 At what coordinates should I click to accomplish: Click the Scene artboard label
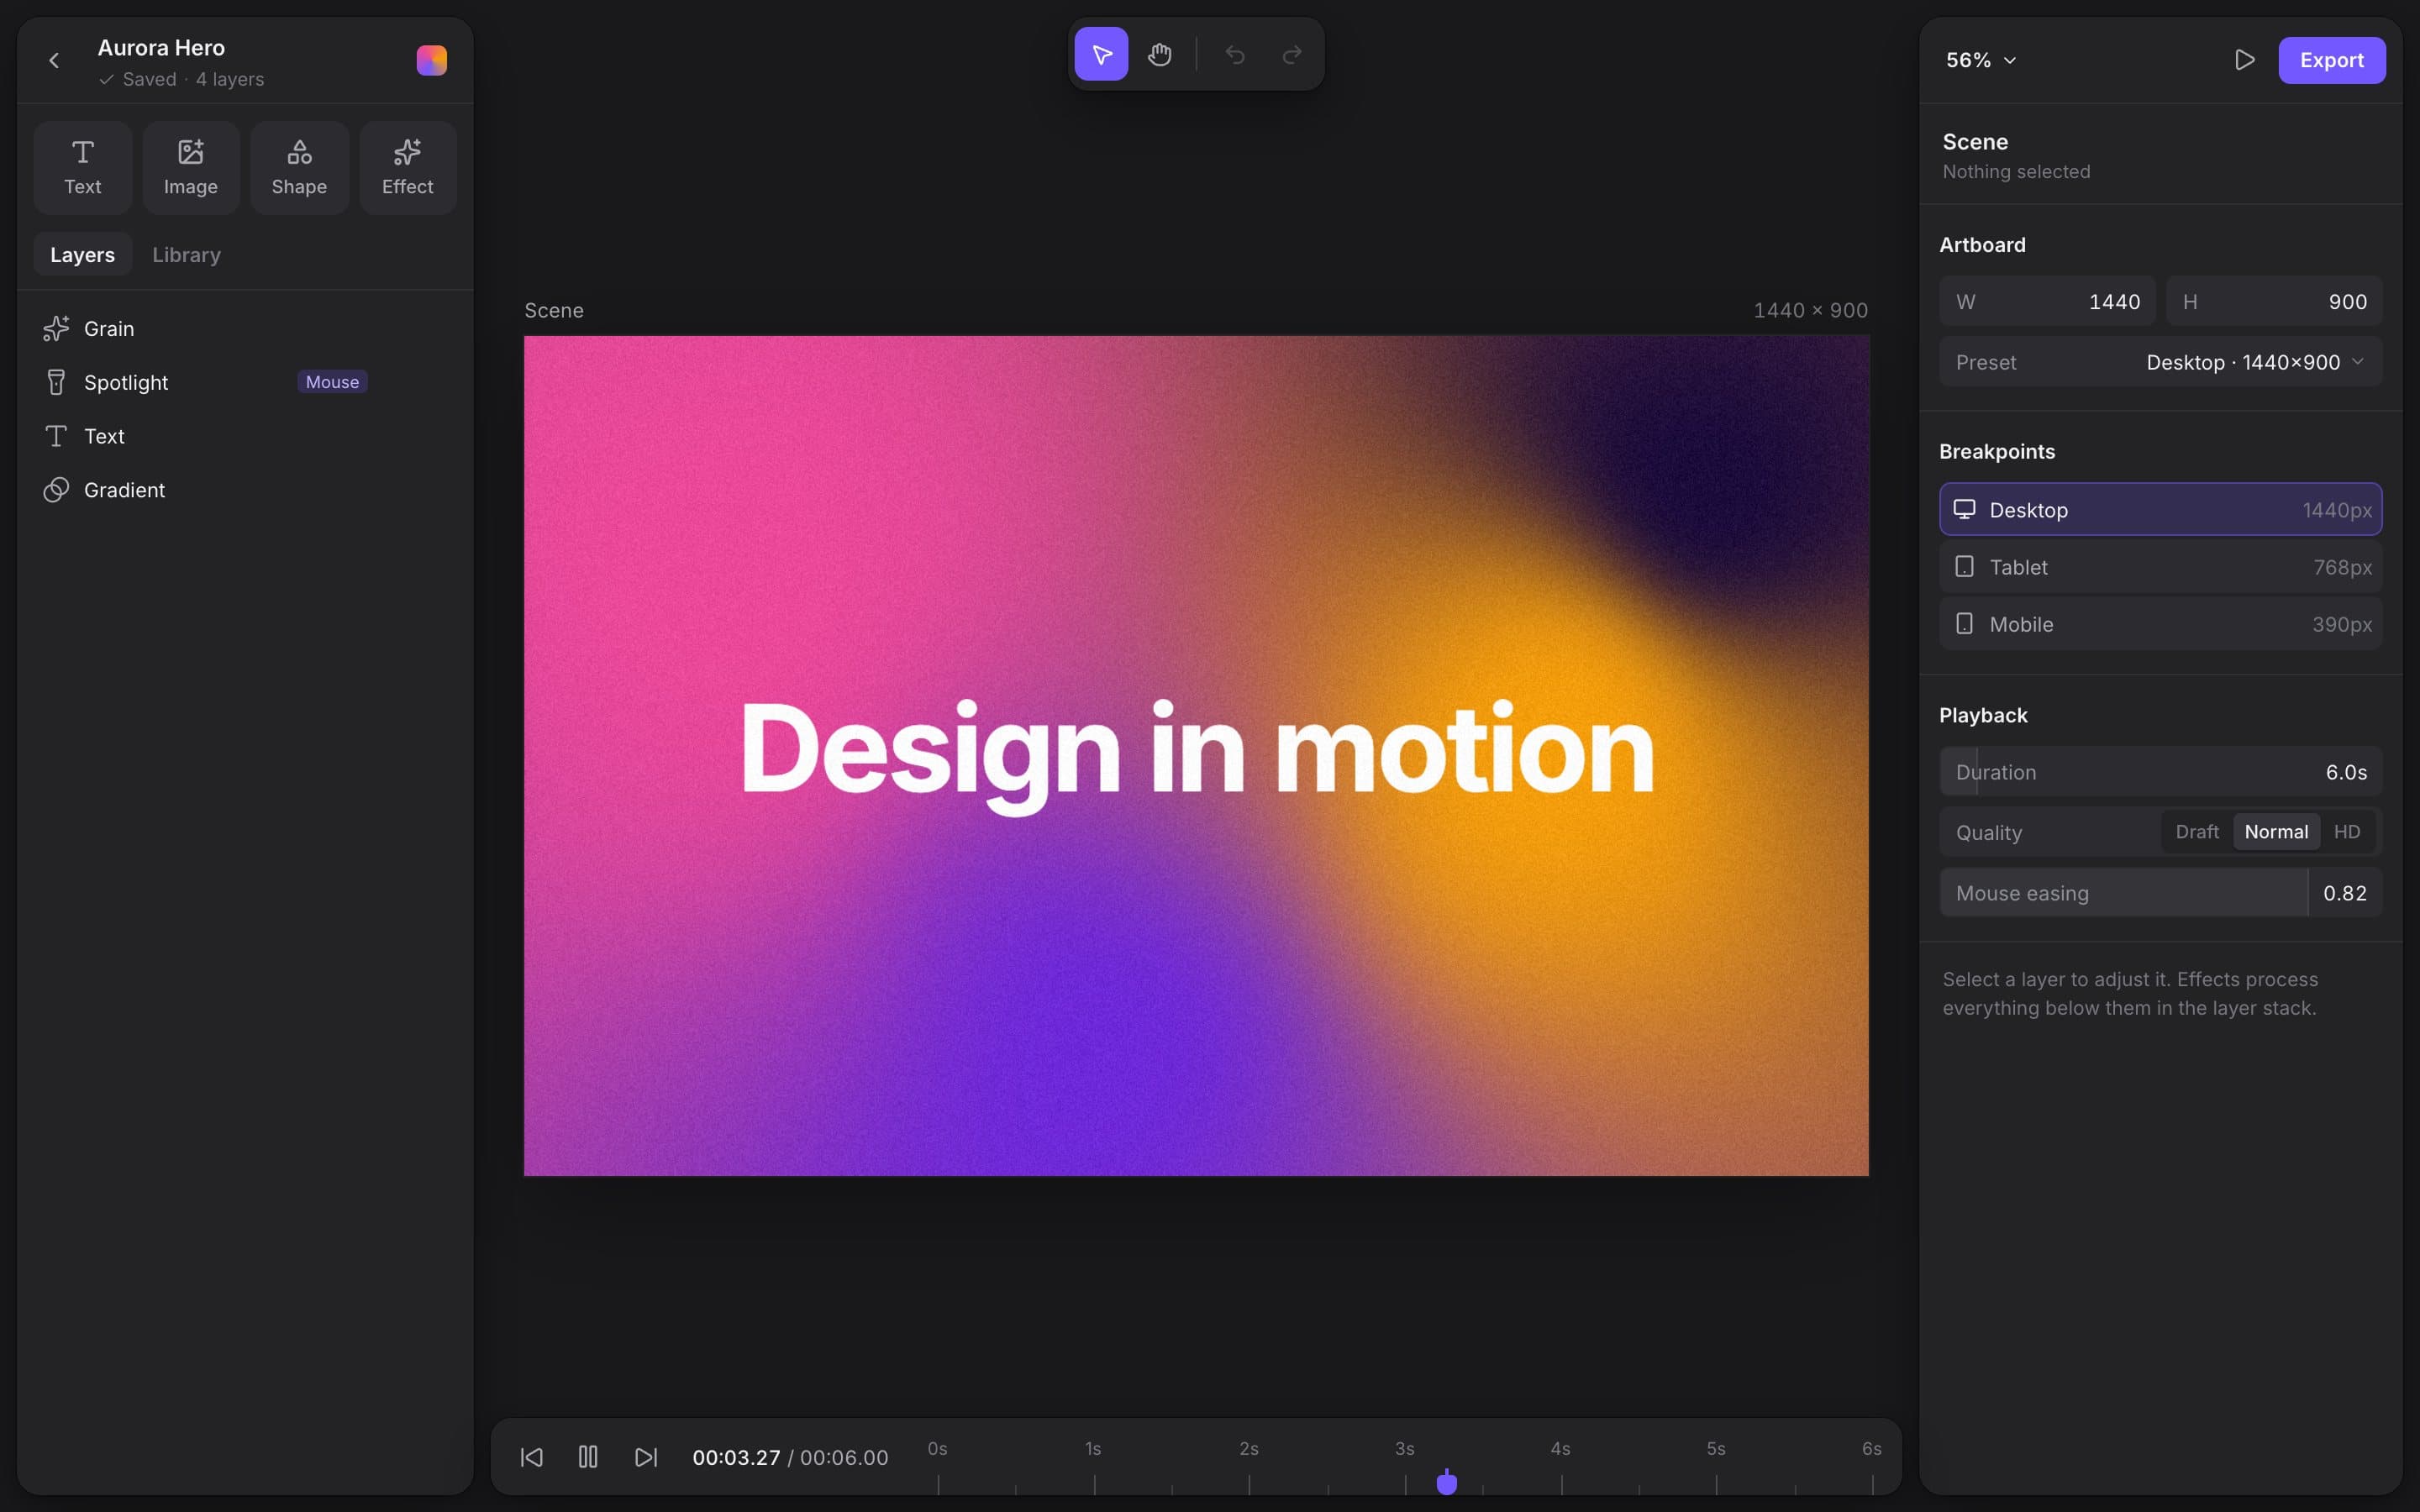(554, 310)
